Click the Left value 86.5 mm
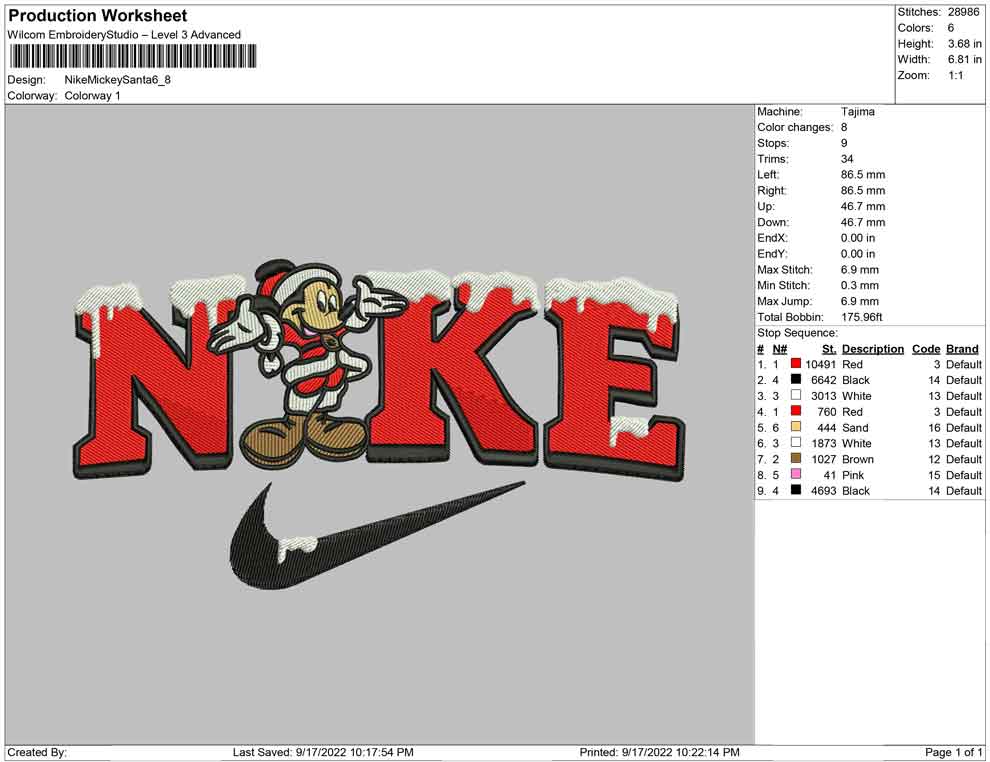This screenshot has height=762, width=990. tap(862, 175)
